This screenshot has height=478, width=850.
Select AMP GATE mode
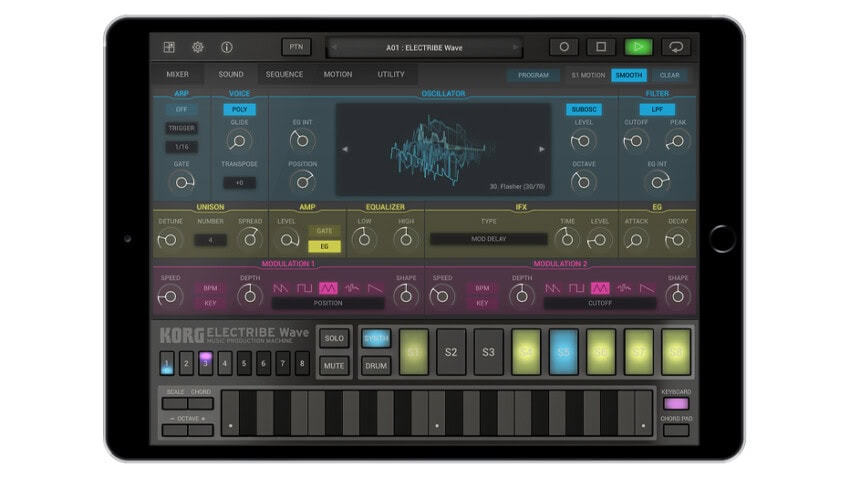[x=324, y=231]
